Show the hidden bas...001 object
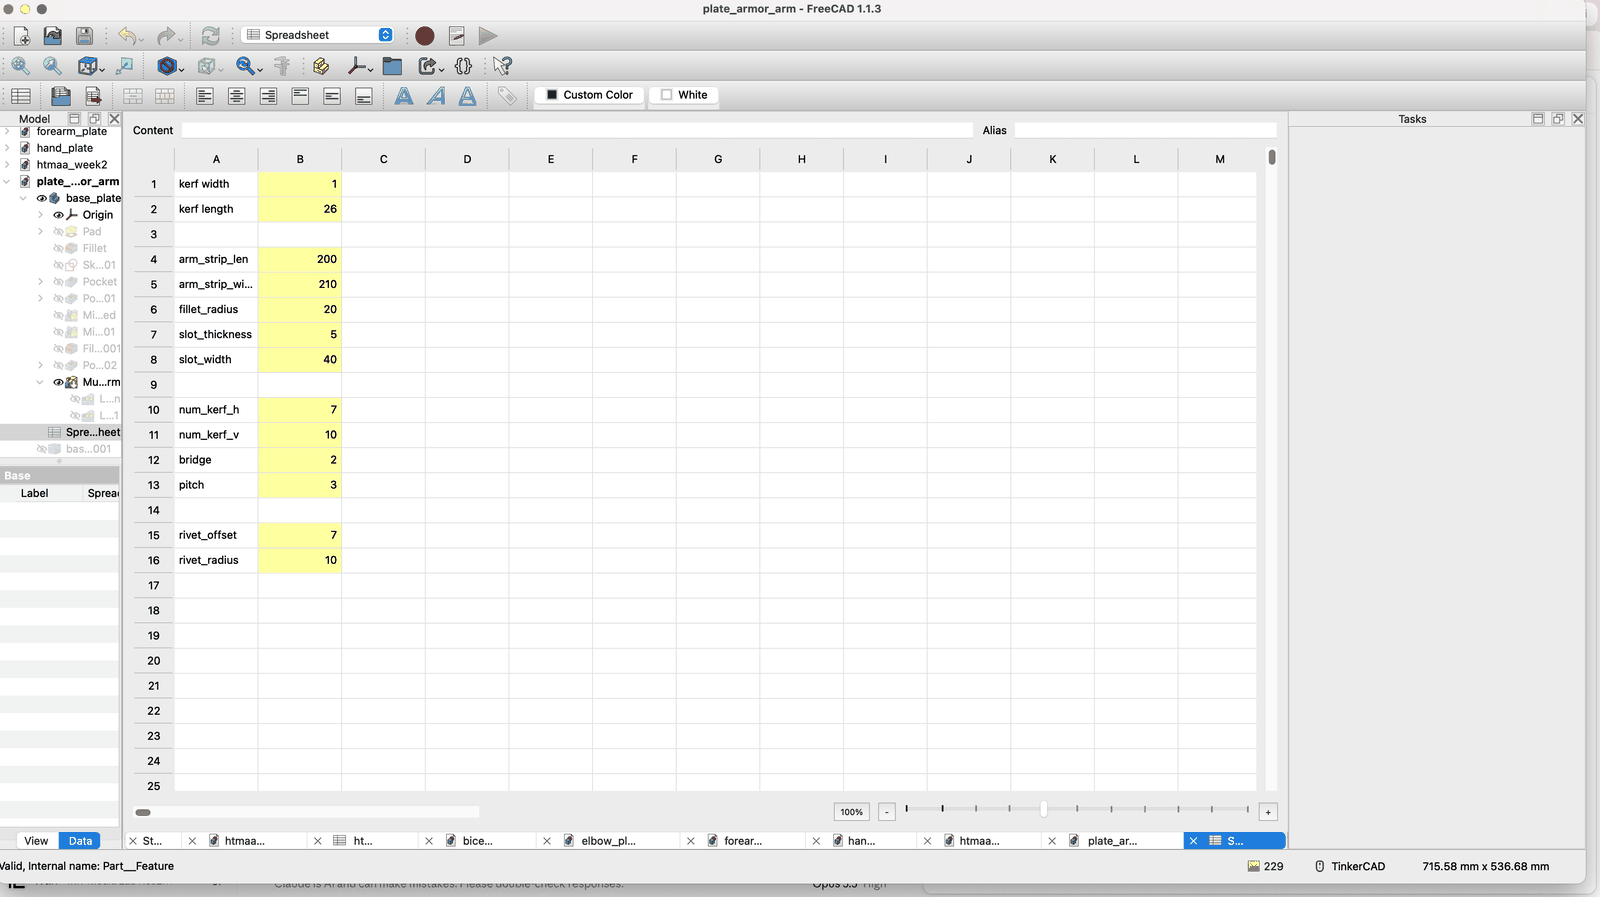This screenshot has width=1600, height=897. click(42, 449)
